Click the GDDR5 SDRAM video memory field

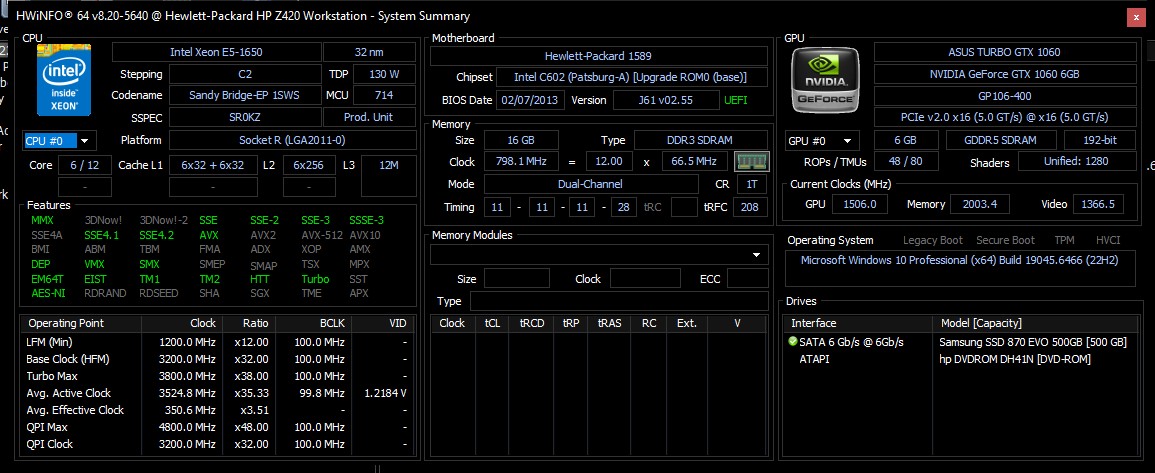tap(1000, 140)
